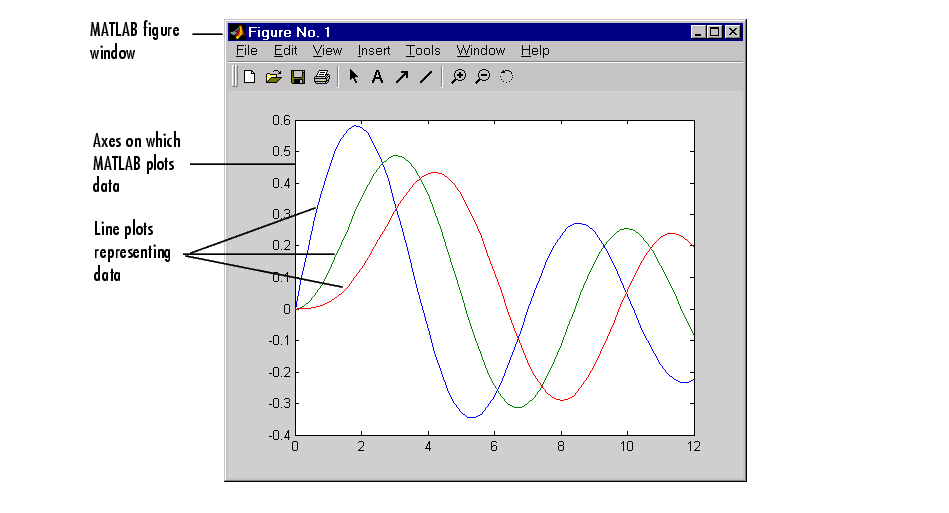Maximize the Figure No. 1 window
949x513 pixels.
click(715, 32)
